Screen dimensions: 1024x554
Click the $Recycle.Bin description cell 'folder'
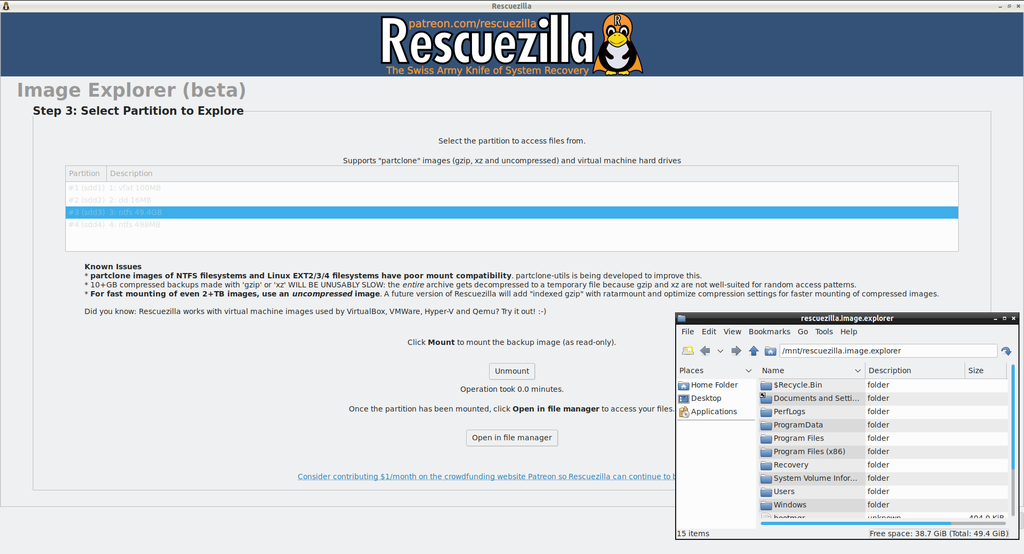(x=878, y=385)
